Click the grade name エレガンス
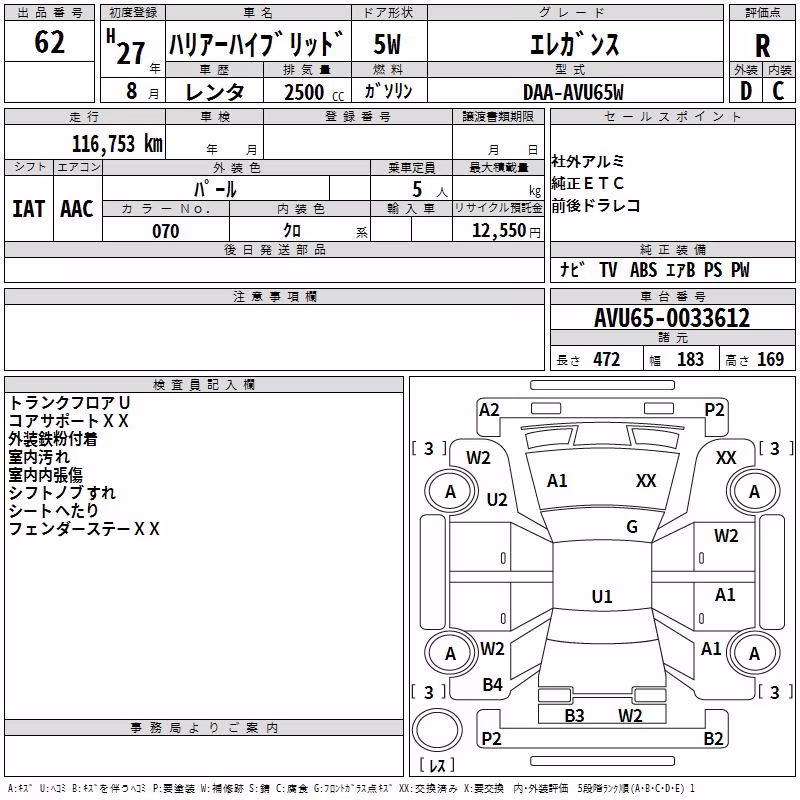This screenshot has width=800, height=800. point(574,44)
